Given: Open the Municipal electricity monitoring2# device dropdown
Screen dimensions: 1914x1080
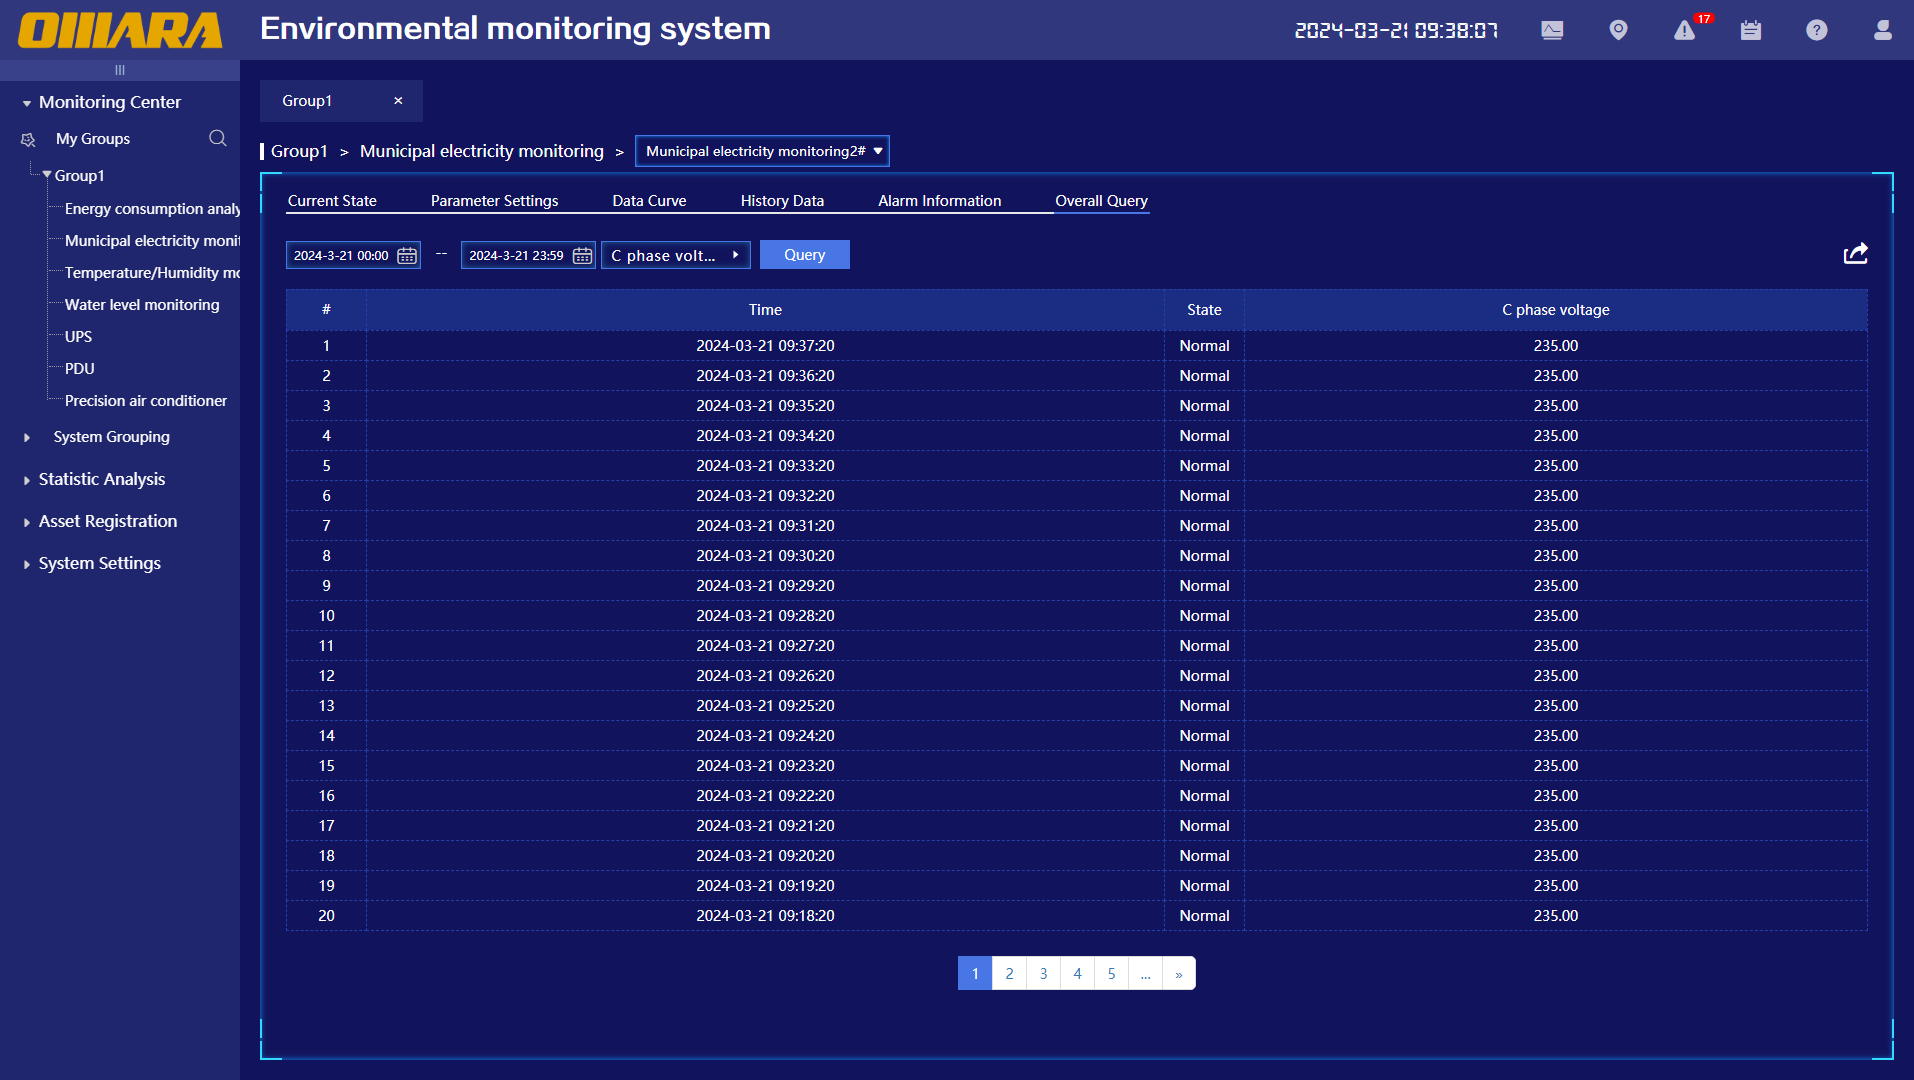Looking at the screenshot, I should [762, 151].
